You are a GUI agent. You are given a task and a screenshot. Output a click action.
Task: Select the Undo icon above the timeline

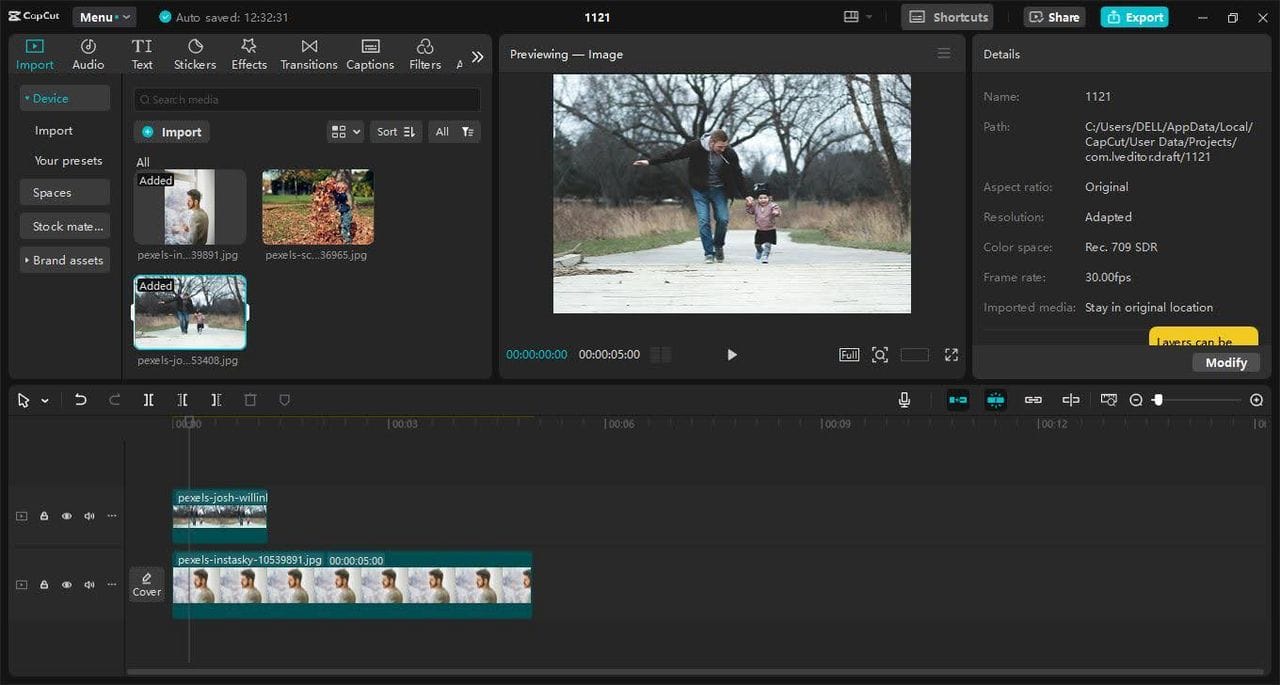(x=81, y=399)
